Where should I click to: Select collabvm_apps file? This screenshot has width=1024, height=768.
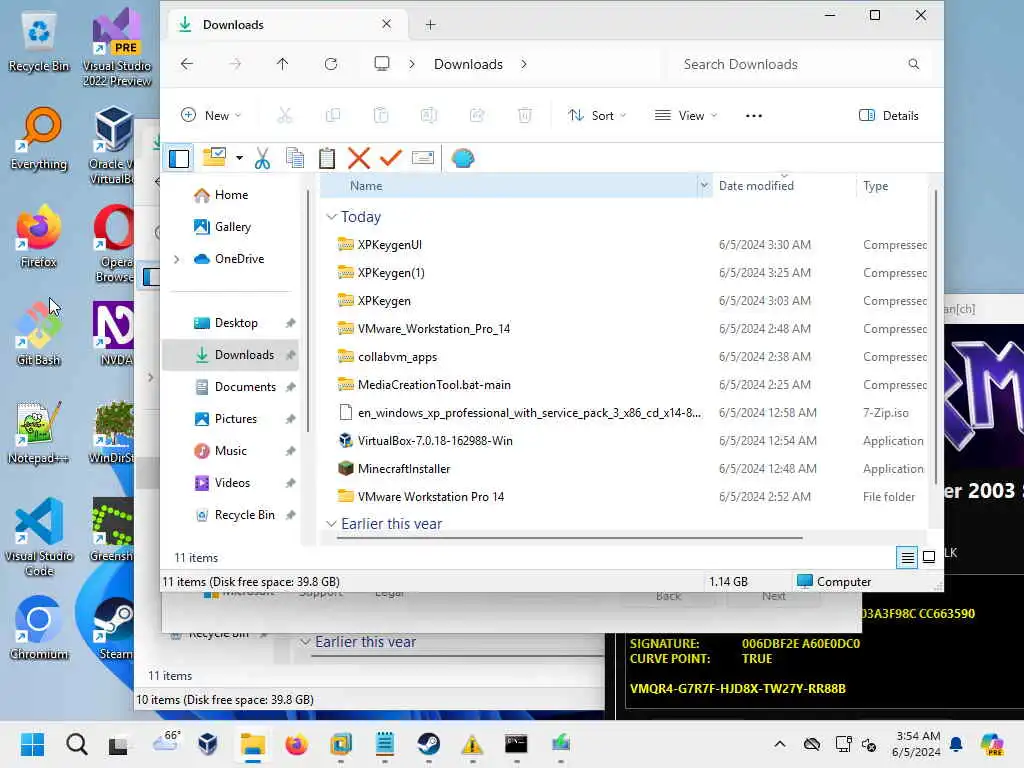click(x=397, y=357)
